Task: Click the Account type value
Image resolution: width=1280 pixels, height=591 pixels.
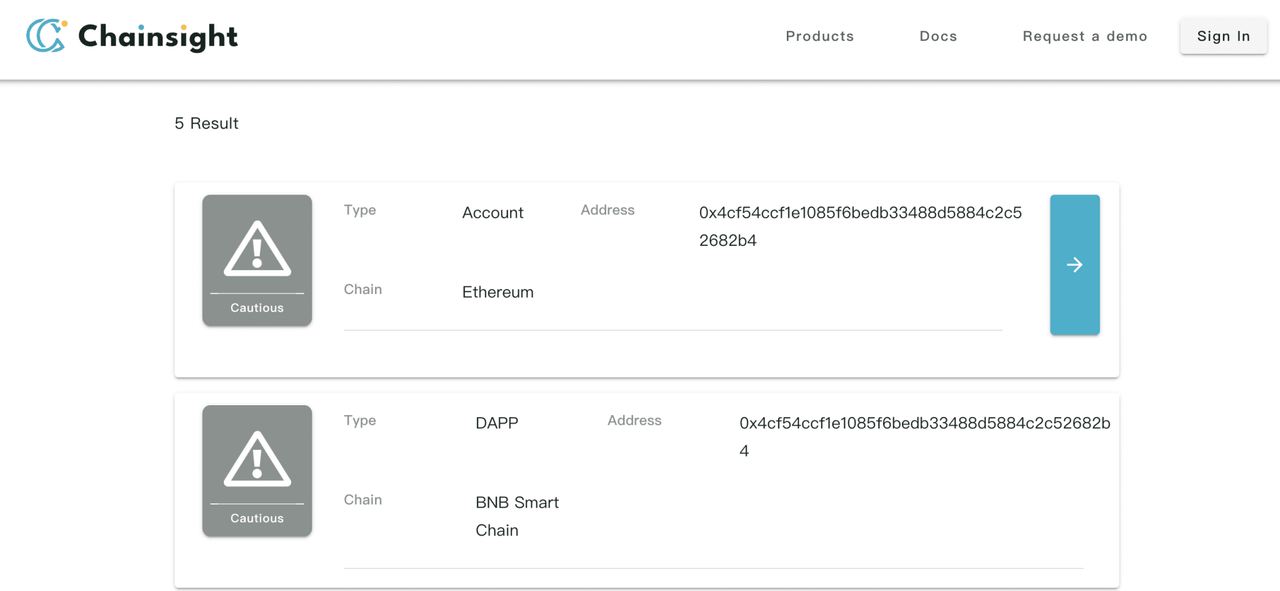Action: coord(492,213)
